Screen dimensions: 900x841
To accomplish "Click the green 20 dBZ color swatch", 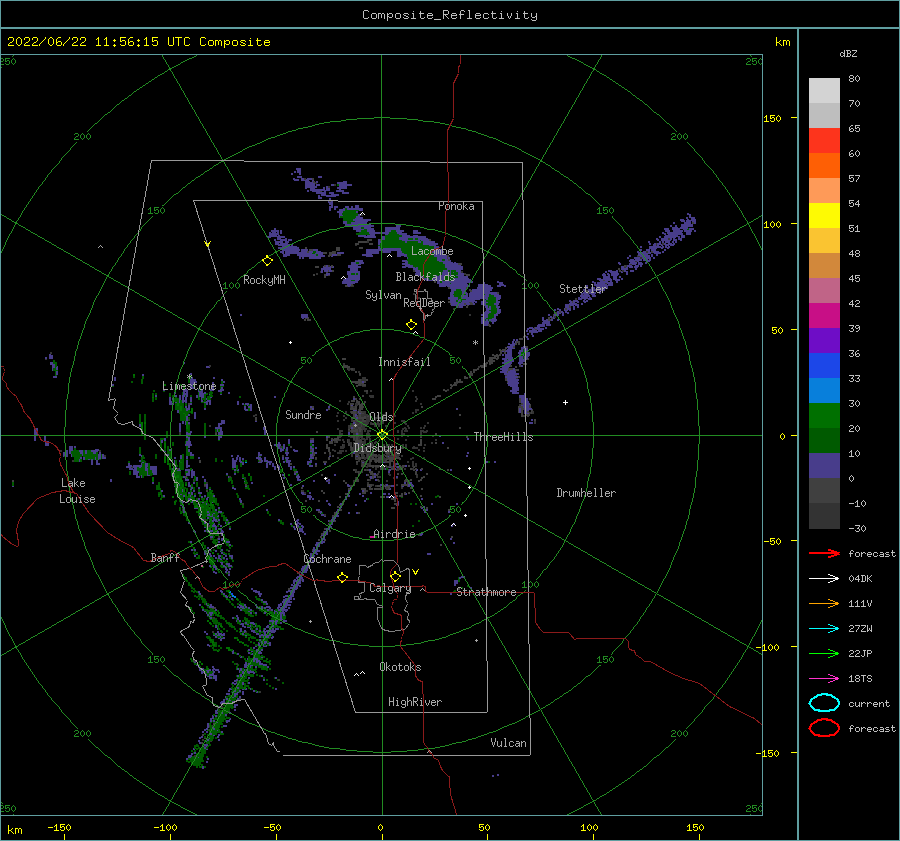I will 824,416.
